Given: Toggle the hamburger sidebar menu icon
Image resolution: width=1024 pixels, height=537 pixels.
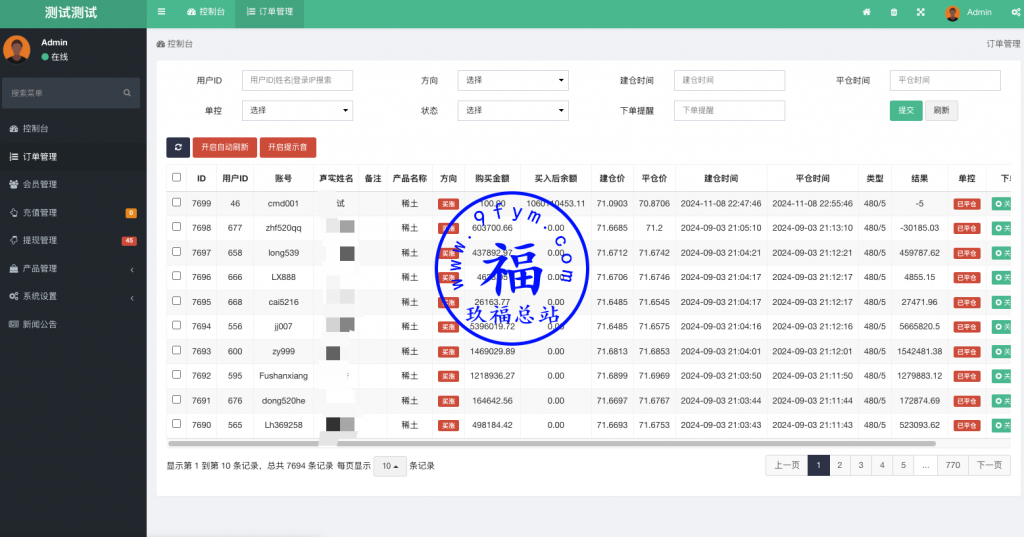Looking at the screenshot, I should tap(161, 12).
